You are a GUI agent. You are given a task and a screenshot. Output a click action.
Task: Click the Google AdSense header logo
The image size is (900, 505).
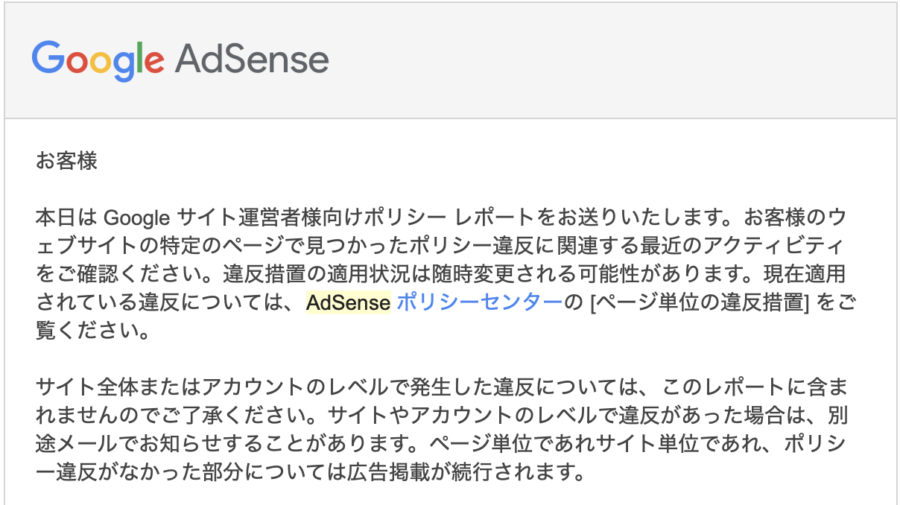tap(180, 60)
